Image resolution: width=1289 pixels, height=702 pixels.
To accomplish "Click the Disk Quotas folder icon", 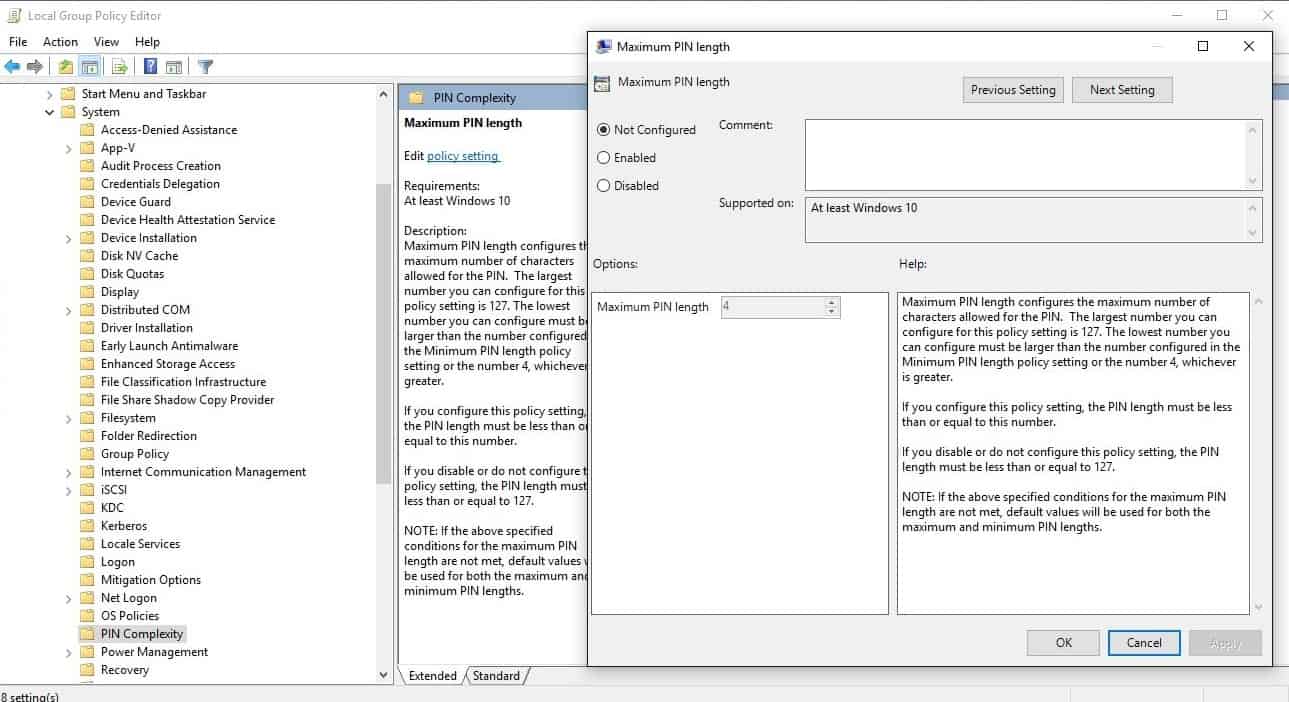I will [87, 274].
